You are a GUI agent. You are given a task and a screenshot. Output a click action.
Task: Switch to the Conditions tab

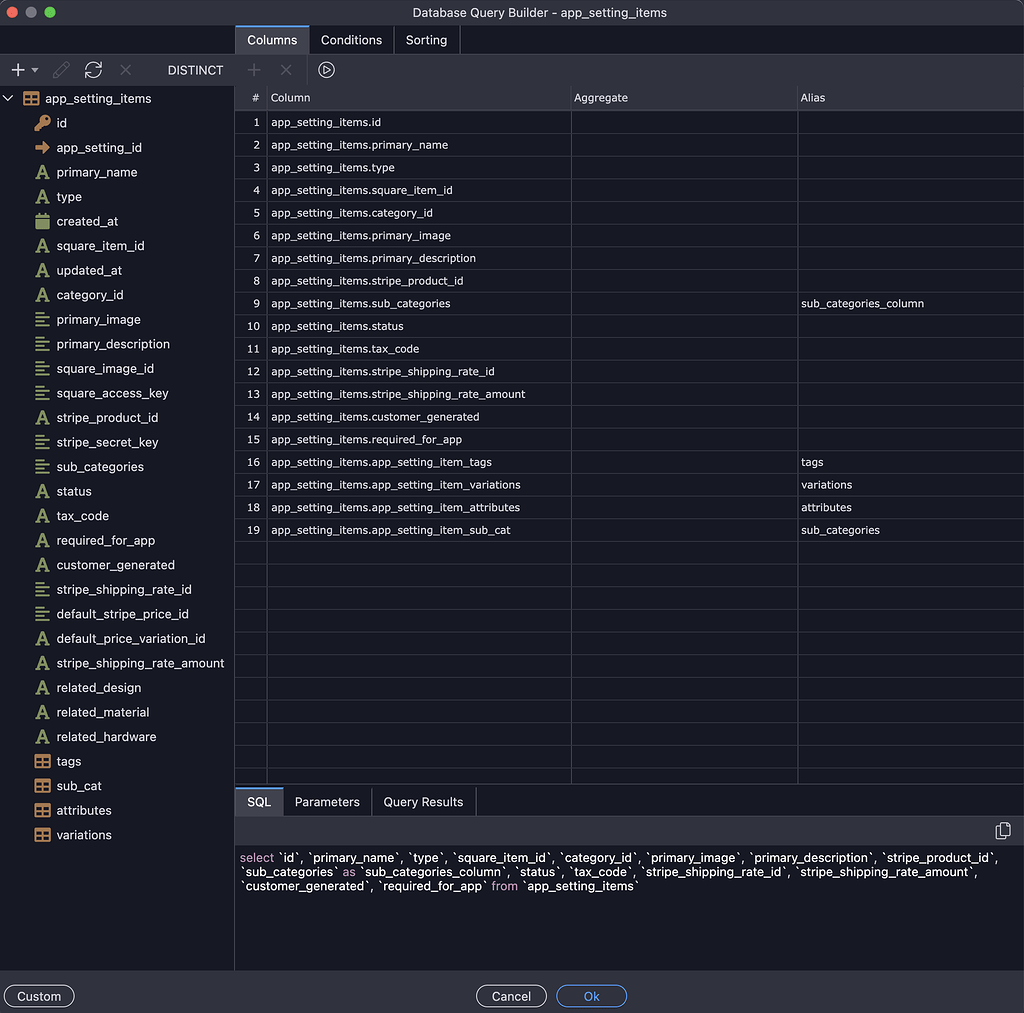pos(351,40)
